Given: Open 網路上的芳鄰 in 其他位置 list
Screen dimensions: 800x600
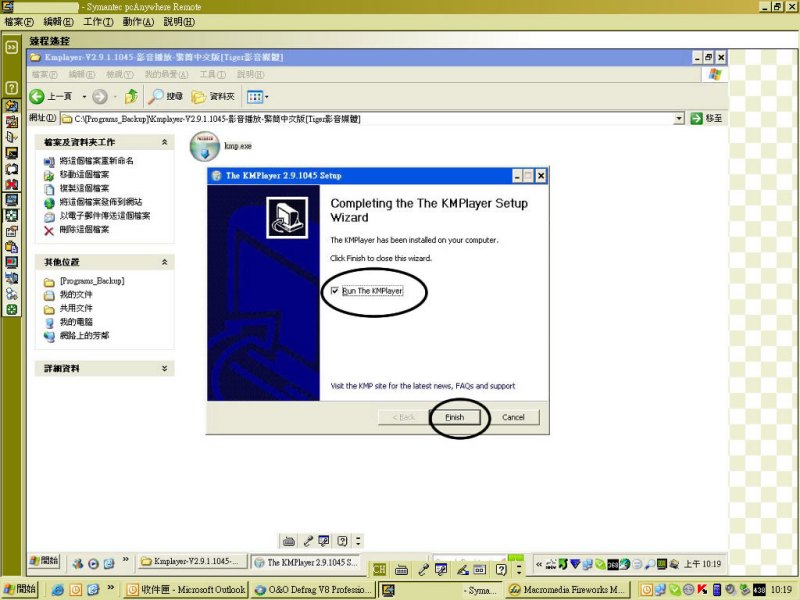Looking at the screenshot, I should point(84,336).
